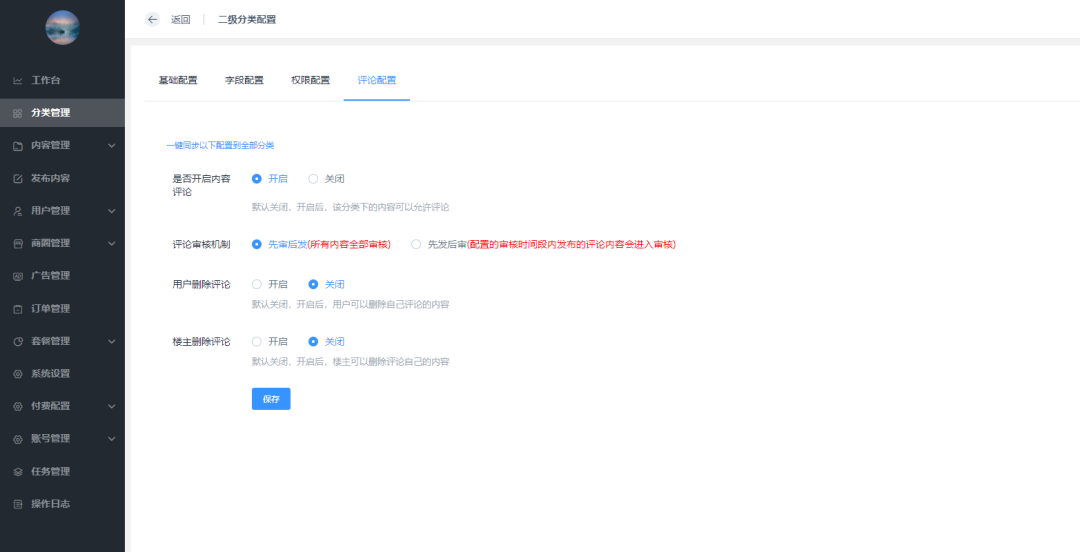Choose 先发后审 review mechanism

click(x=416, y=244)
